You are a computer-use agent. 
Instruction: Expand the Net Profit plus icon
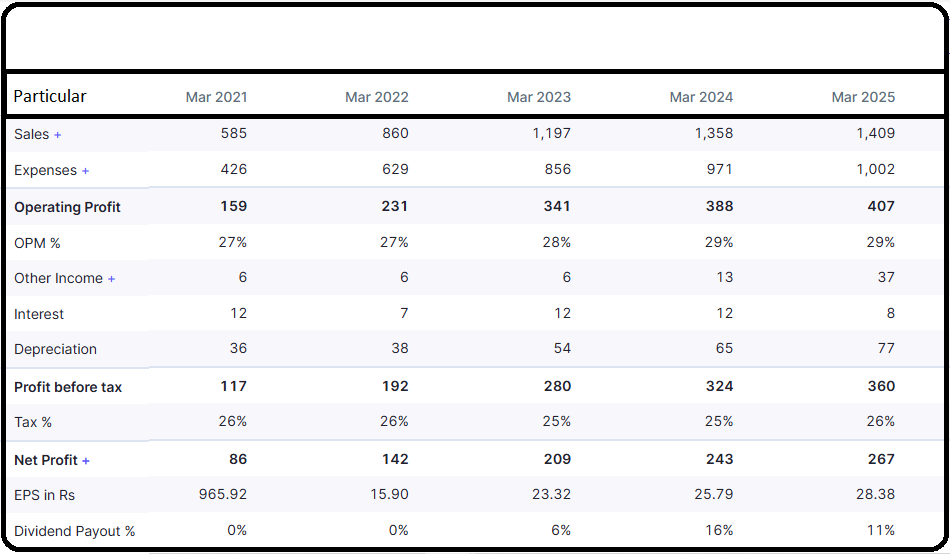[86, 461]
